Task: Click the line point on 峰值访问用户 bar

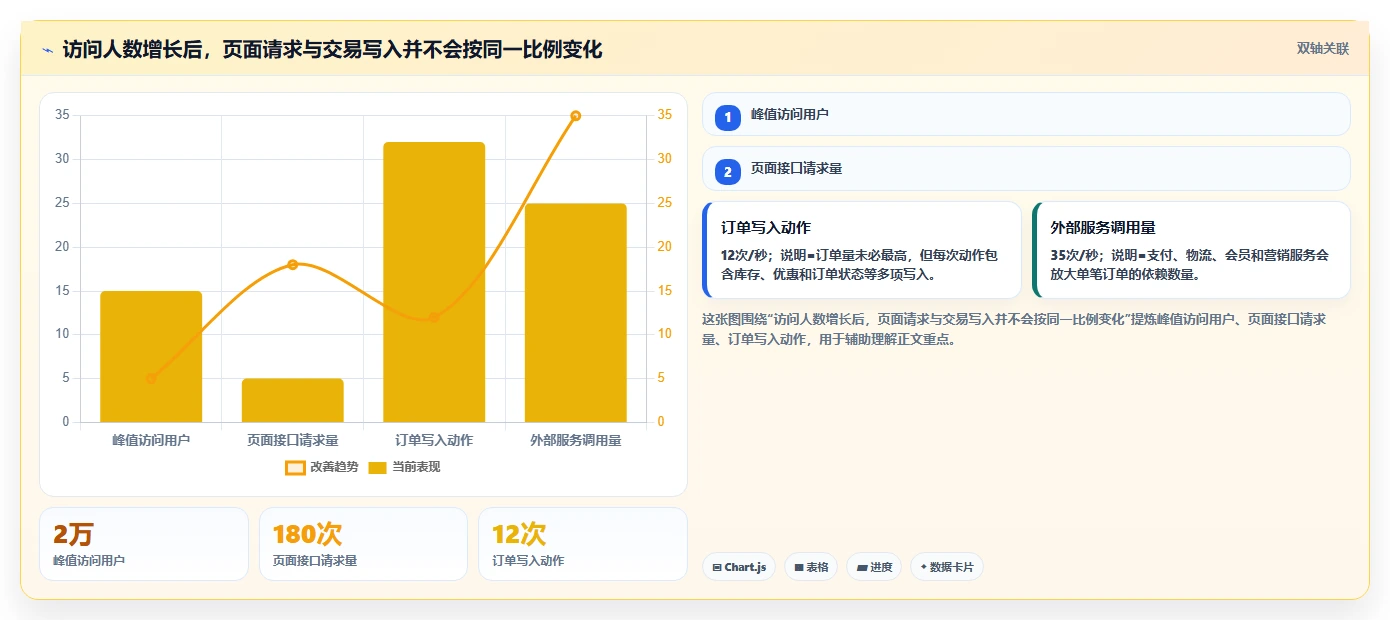Action: pyautogui.click(x=151, y=378)
